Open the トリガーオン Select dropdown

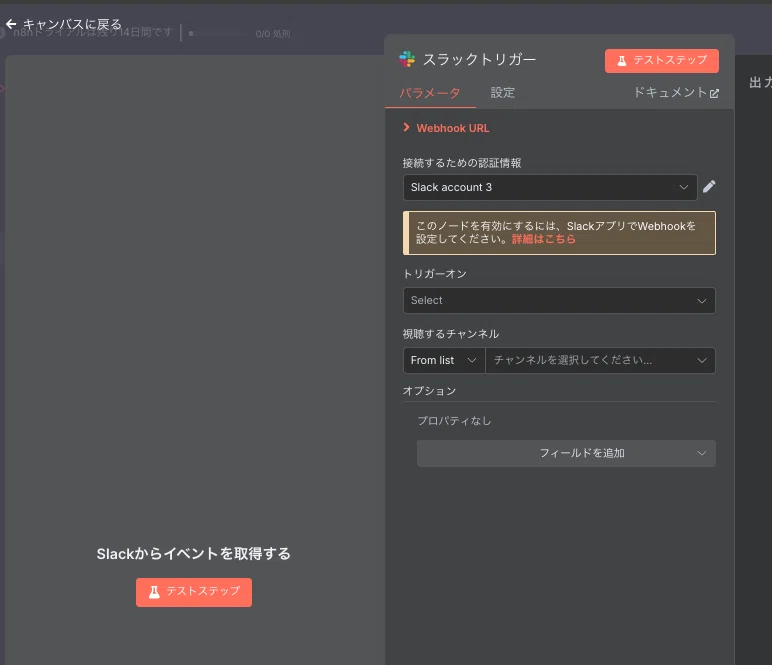click(x=559, y=300)
